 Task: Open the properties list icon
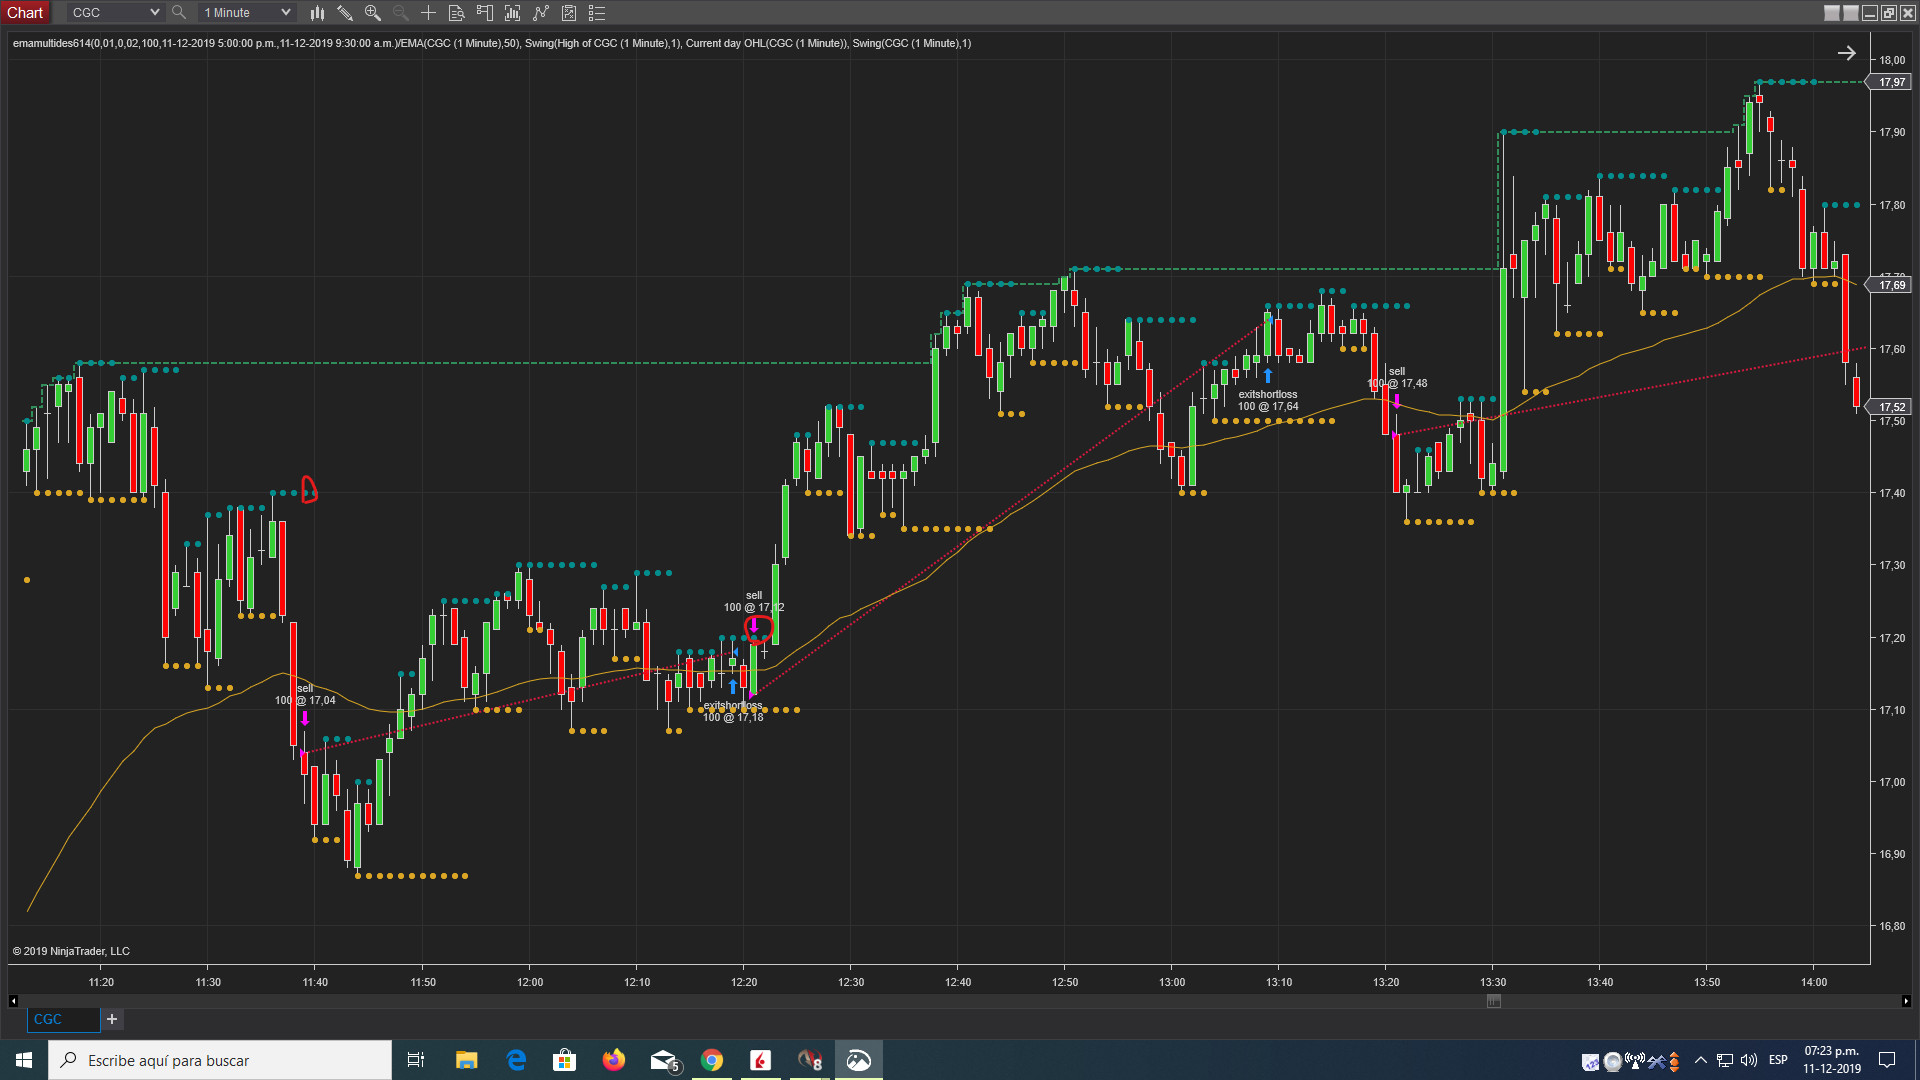click(x=597, y=13)
